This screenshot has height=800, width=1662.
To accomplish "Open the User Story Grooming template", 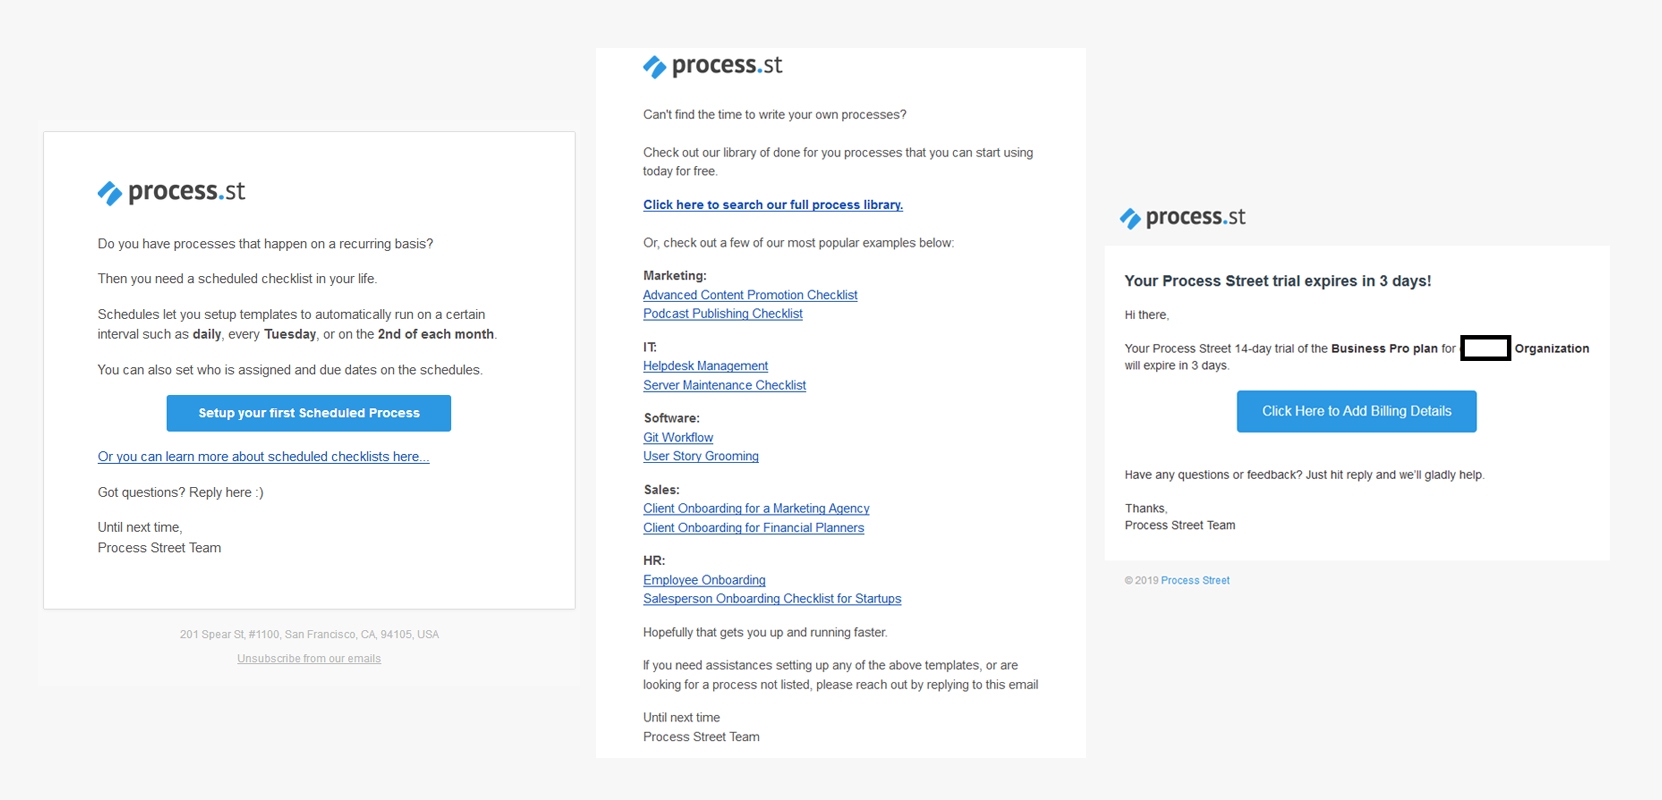I will [x=700, y=456].
